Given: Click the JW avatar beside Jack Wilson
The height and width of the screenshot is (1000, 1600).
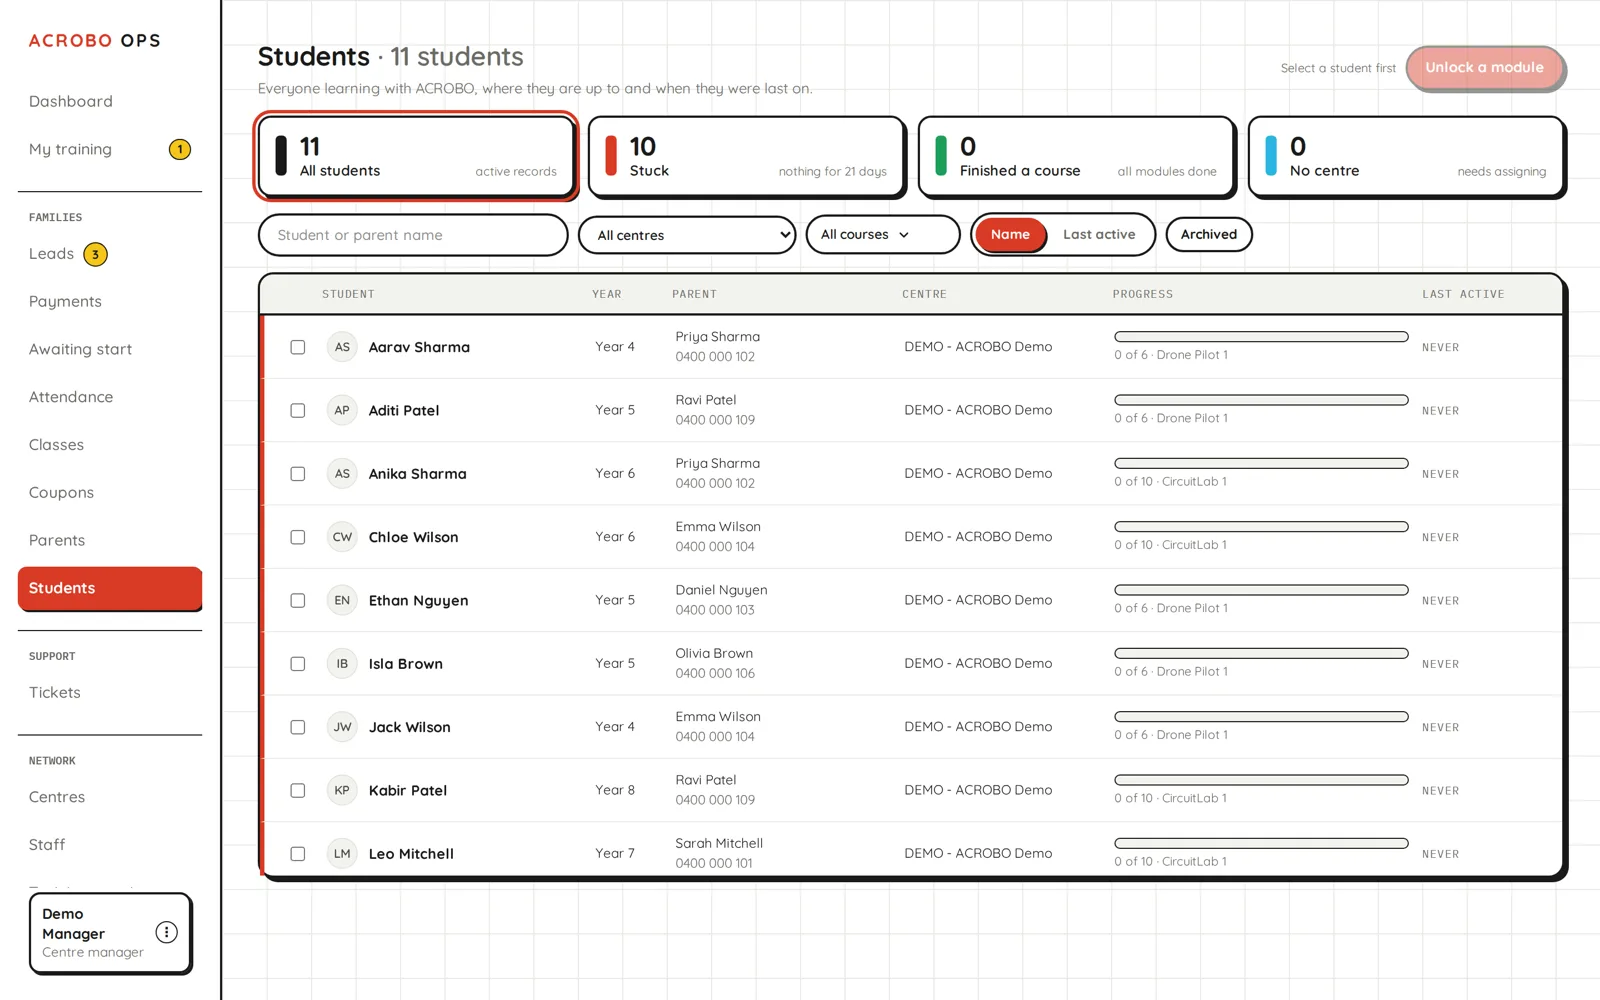Looking at the screenshot, I should (x=342, y=727).
